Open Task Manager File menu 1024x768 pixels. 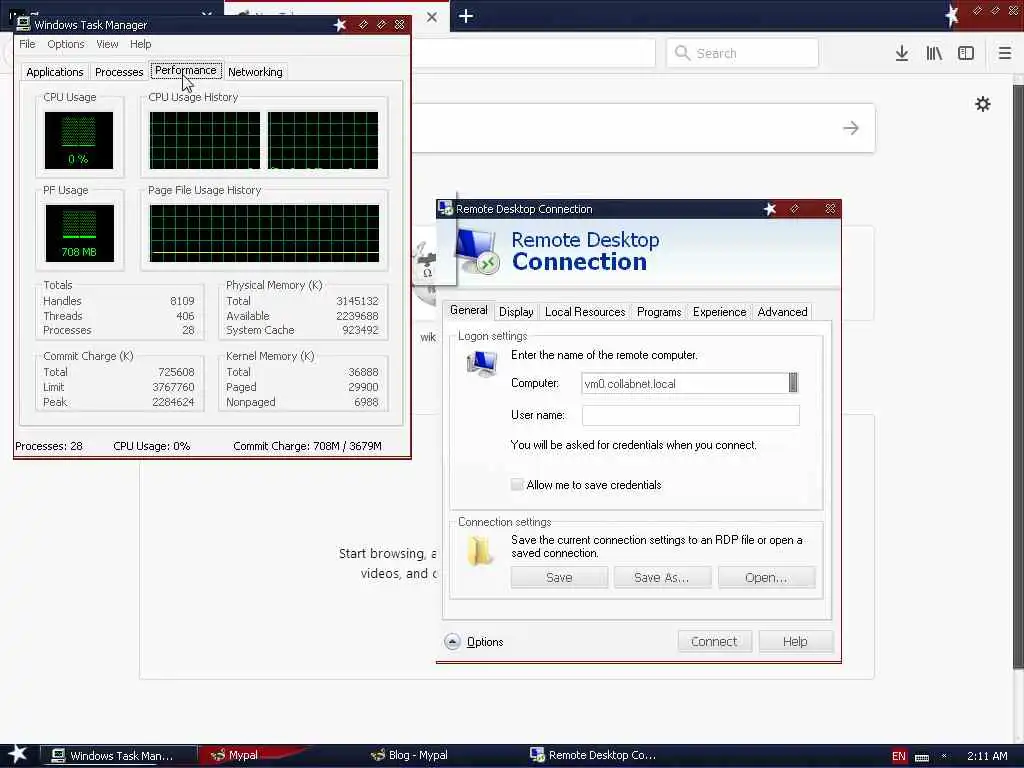click(x=27, y=44)
